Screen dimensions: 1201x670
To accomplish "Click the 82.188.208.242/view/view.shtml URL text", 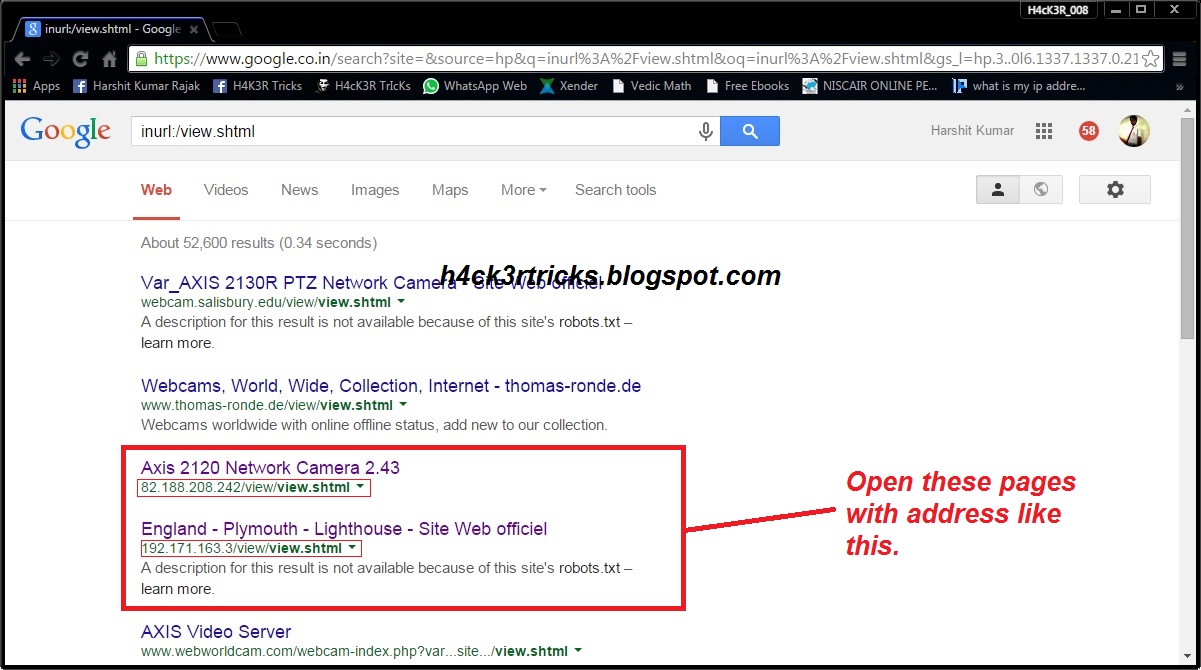I will coord(245,487).
